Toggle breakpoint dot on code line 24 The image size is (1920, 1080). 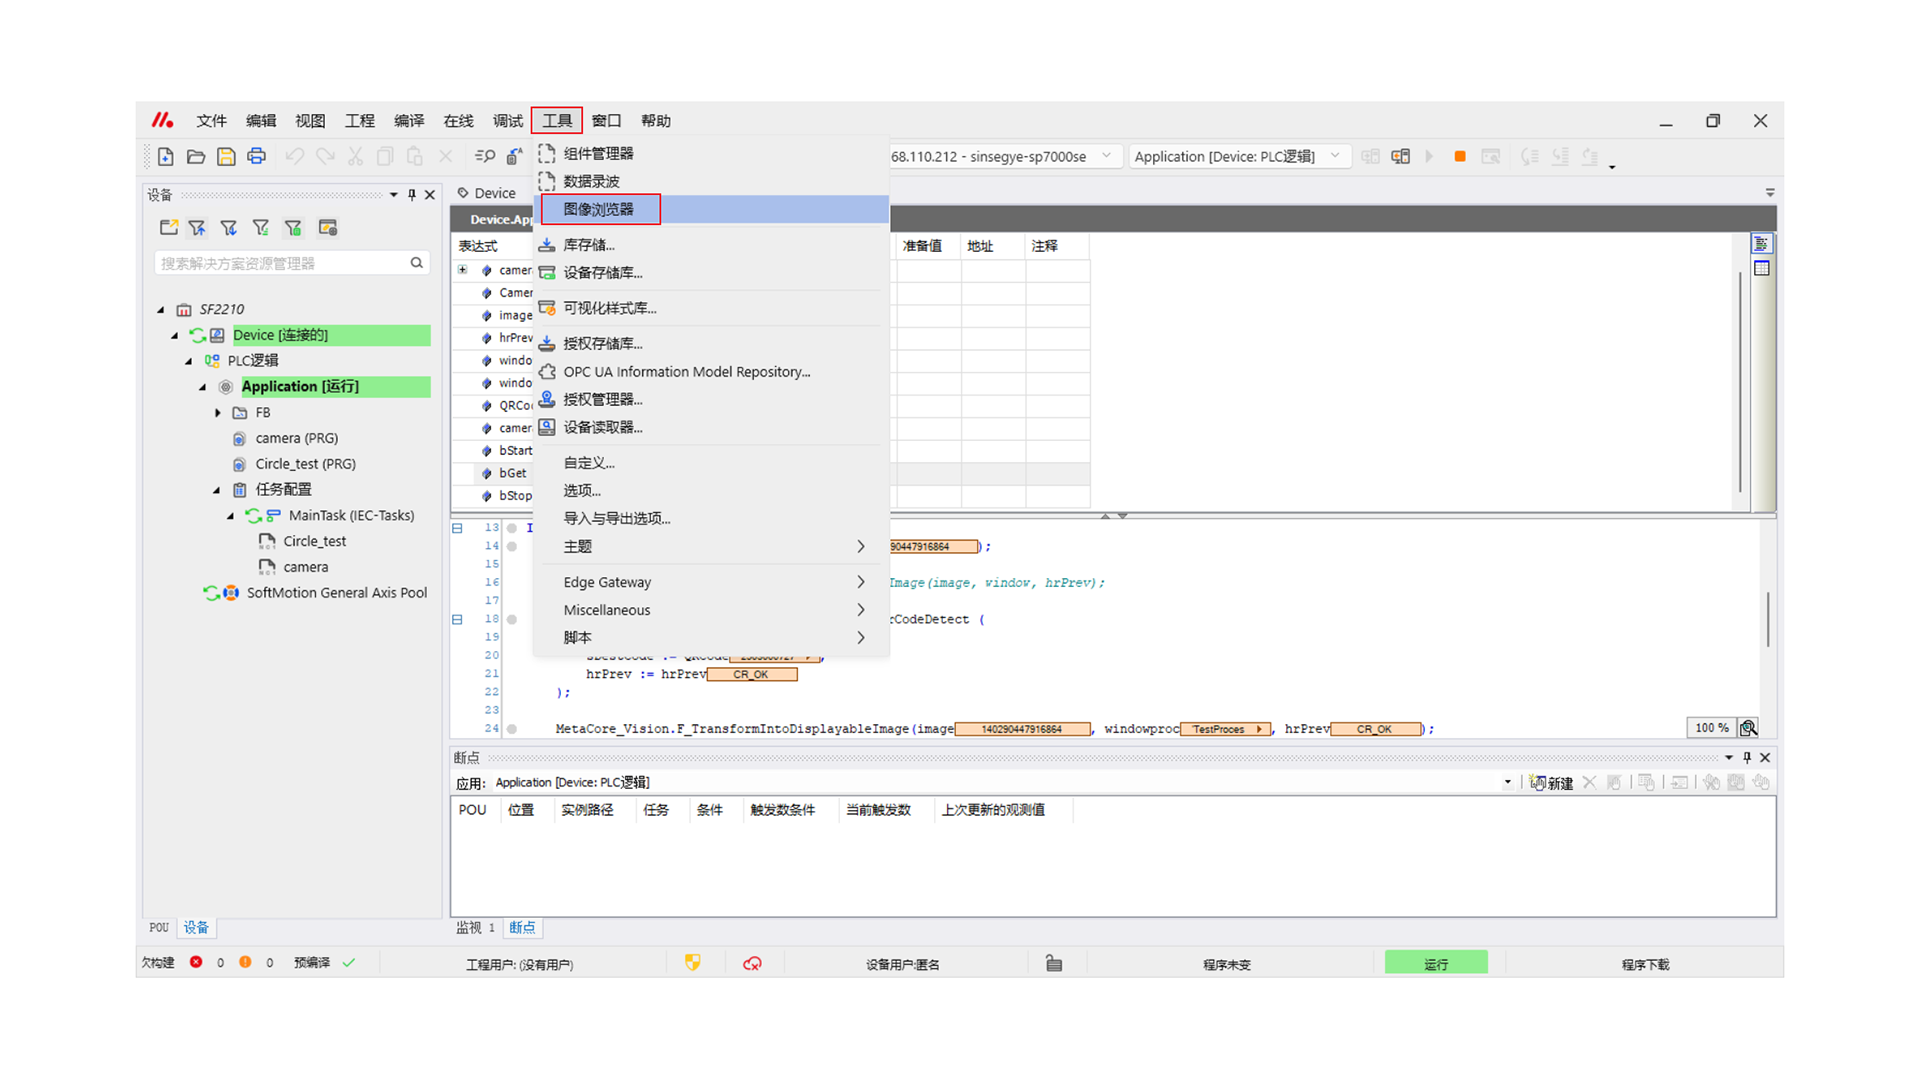point(512,729)
